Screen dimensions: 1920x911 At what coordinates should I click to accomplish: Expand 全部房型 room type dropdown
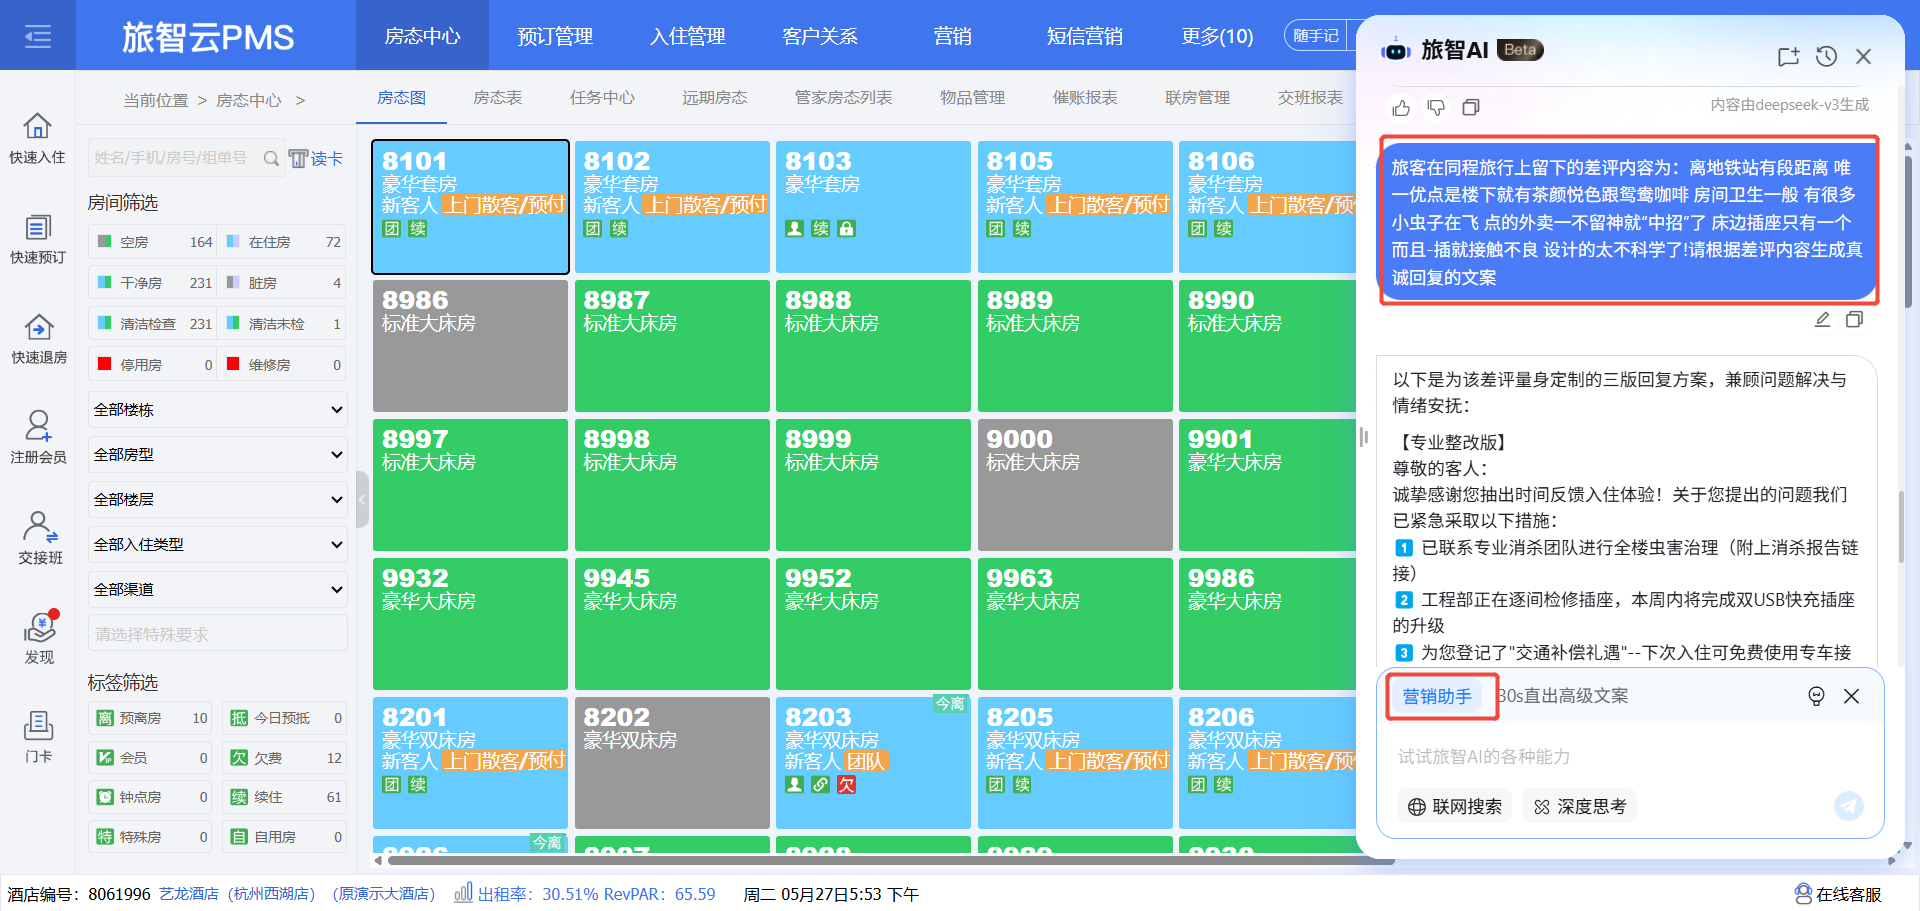217,455
